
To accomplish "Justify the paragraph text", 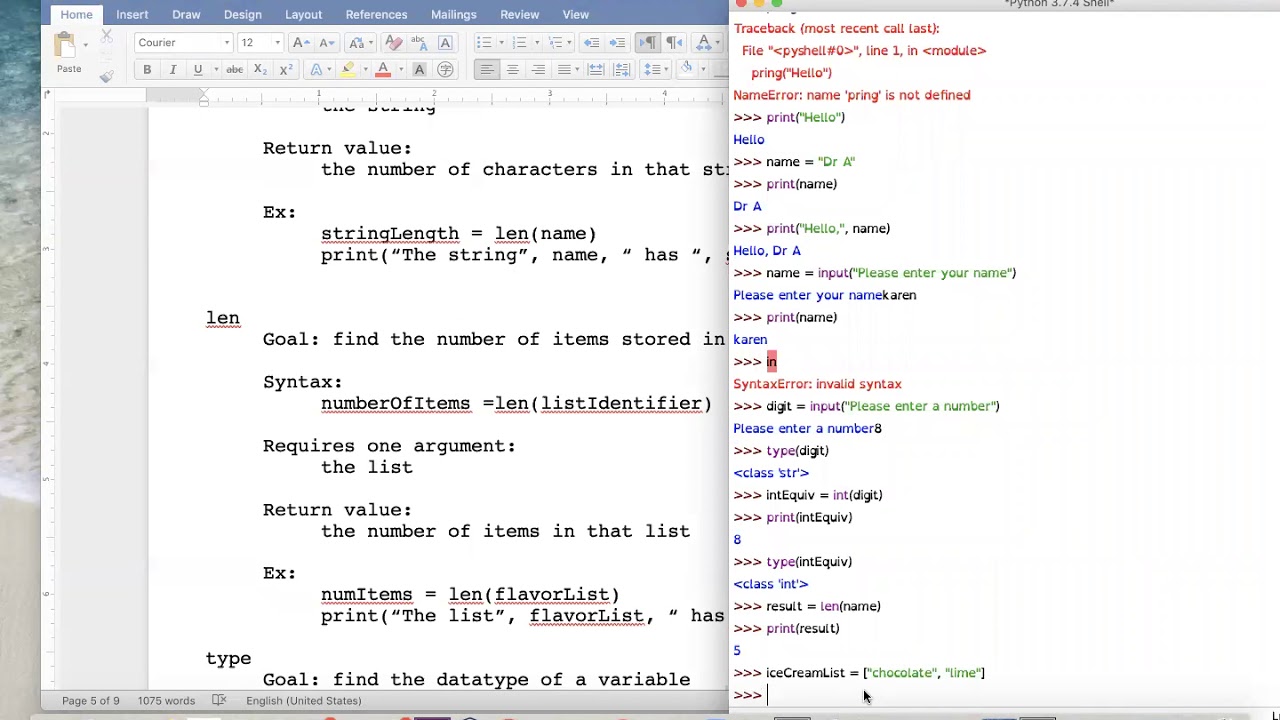I will click(564, 69).
